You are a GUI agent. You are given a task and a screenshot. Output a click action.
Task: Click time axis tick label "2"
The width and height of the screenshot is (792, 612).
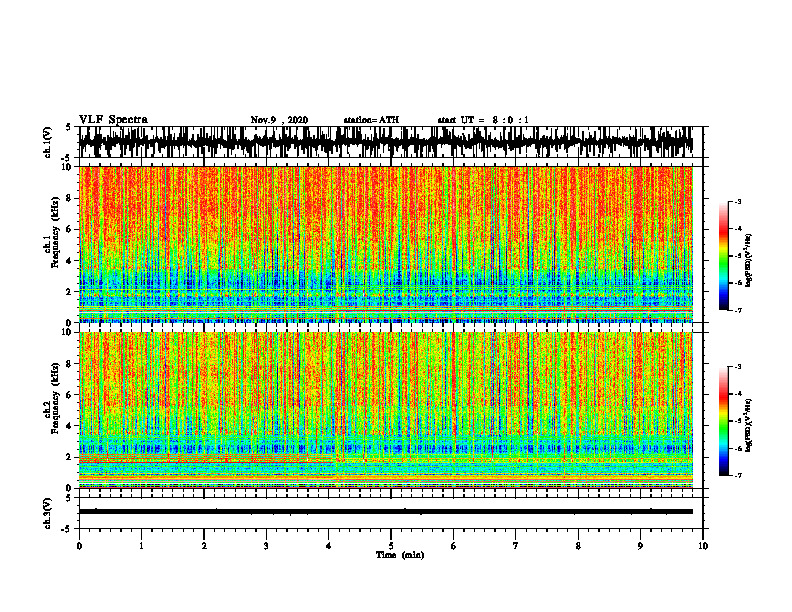click(204, 546)
